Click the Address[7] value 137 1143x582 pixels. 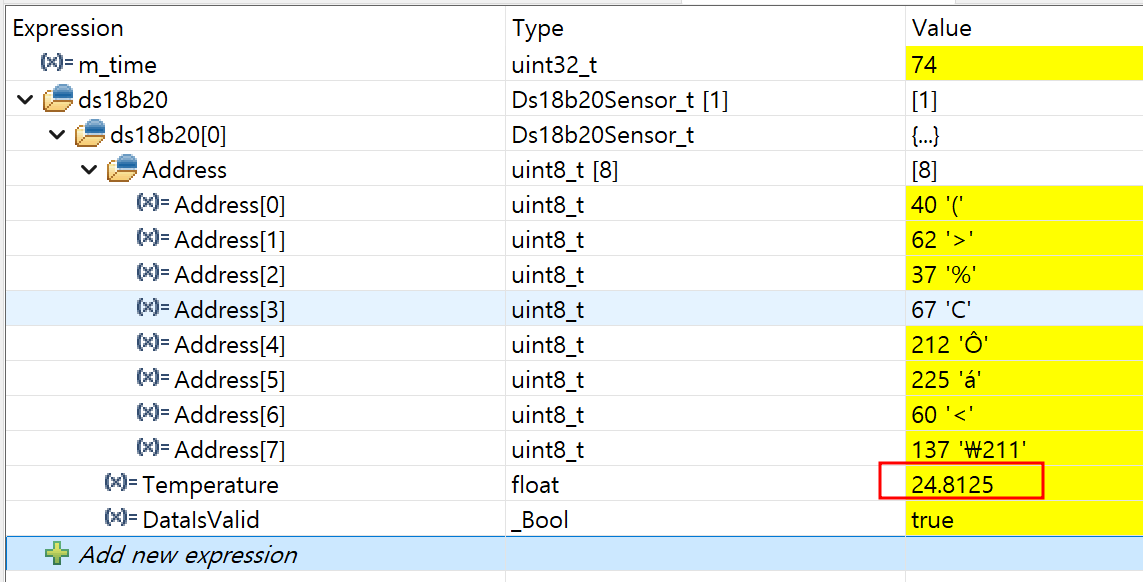[x=970, y=450]
